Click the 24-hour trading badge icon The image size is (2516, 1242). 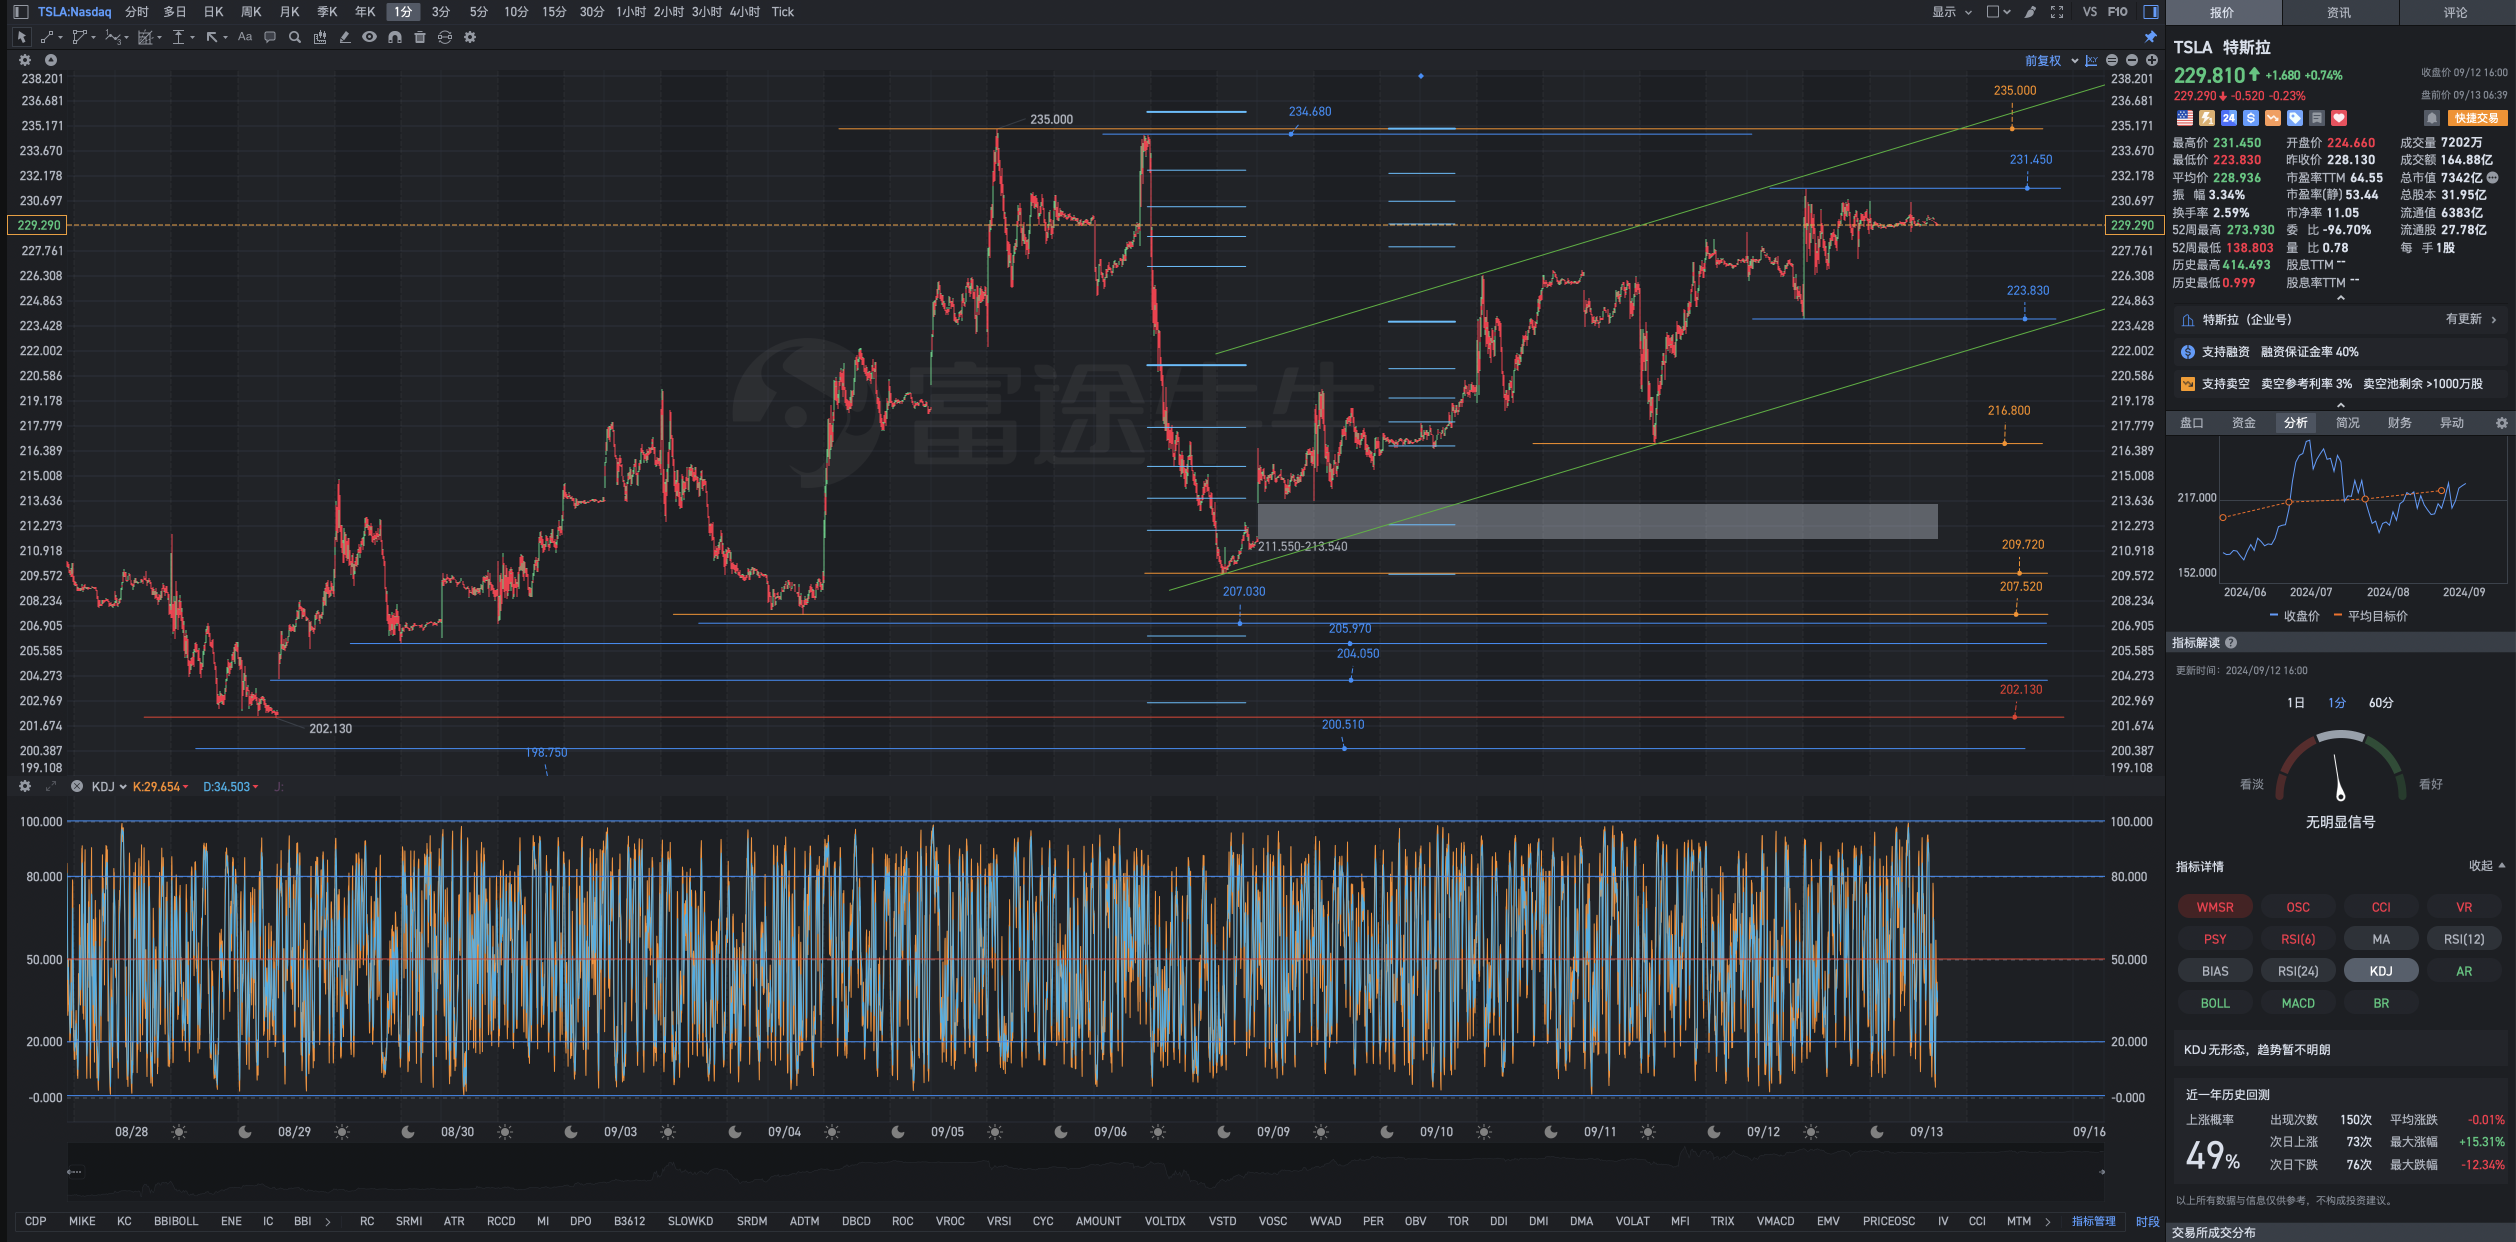(x=2229, y=118)
